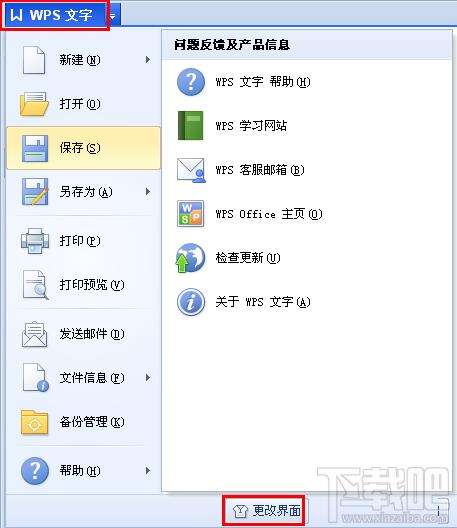Expand the 帮助 submenu arrow

148,470
